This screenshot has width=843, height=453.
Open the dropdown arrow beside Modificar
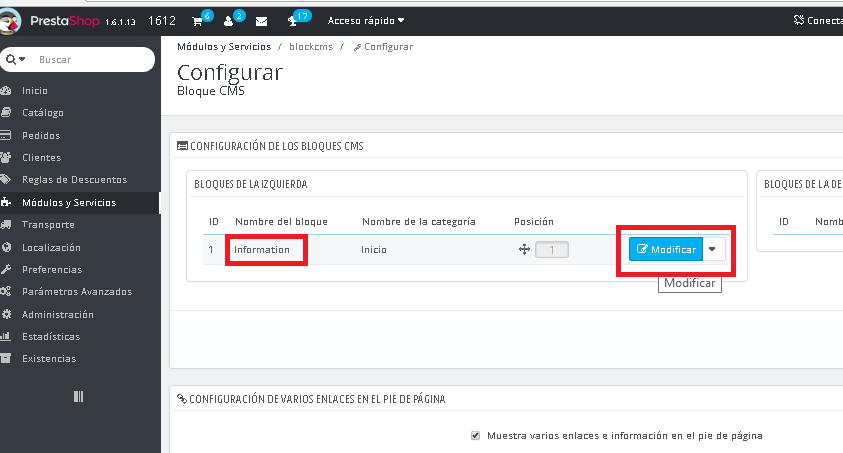(712, 249)
